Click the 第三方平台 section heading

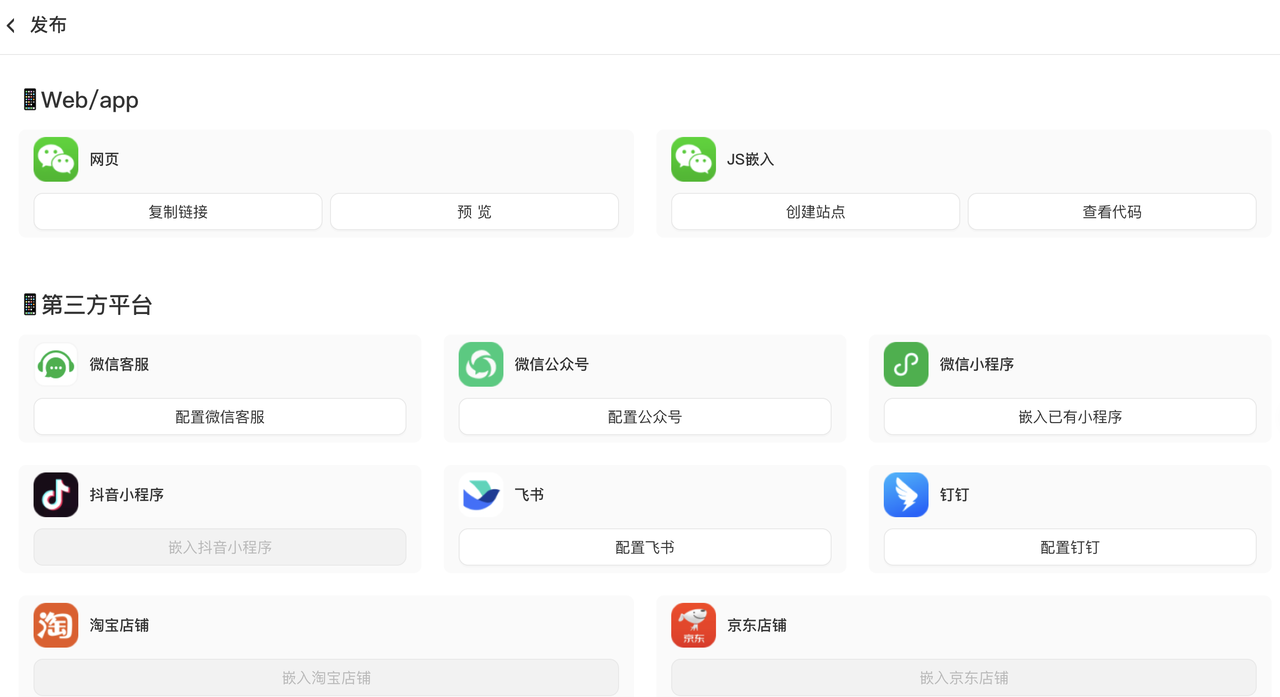pos(87,305)
